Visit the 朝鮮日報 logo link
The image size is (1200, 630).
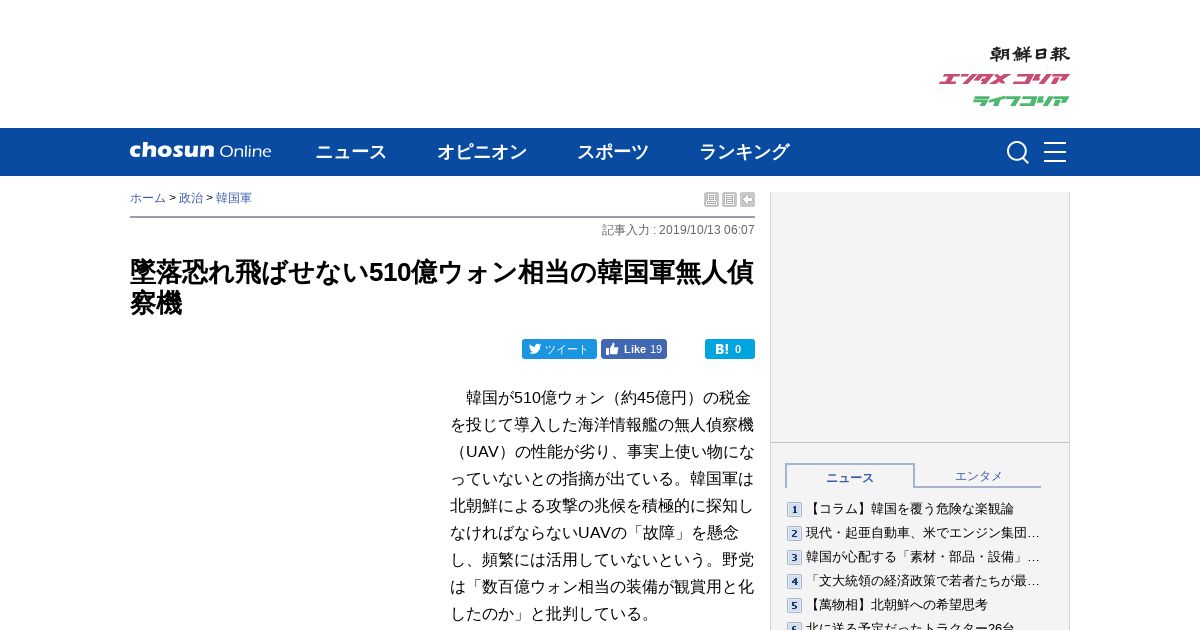tap(1030, 54)
